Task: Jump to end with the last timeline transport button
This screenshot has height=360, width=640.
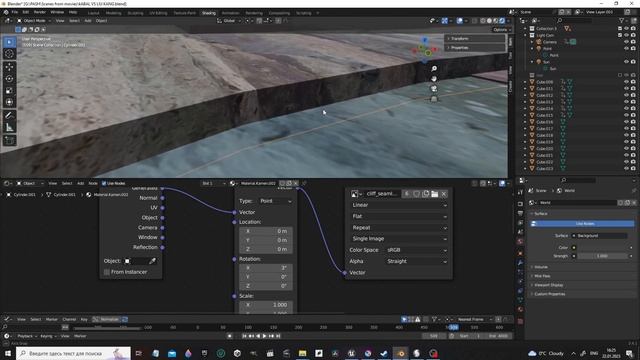Action: (278, 336)
